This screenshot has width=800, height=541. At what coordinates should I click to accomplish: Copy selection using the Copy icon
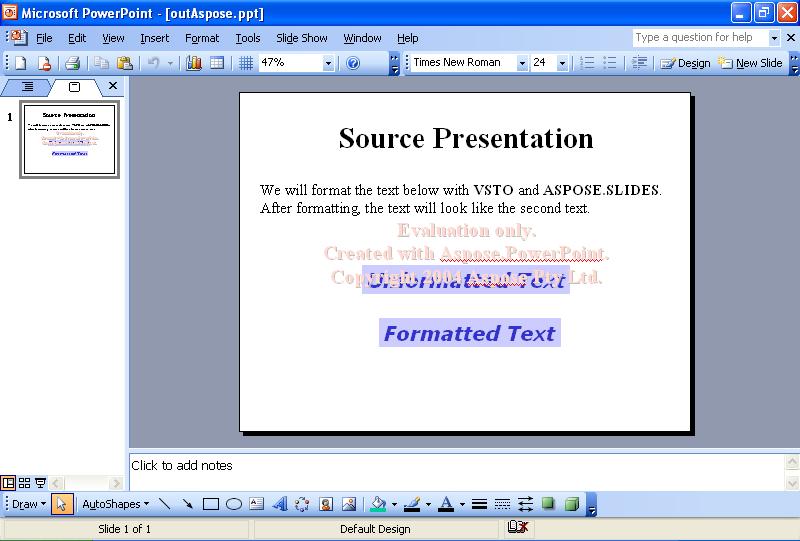tap(102, 63)
